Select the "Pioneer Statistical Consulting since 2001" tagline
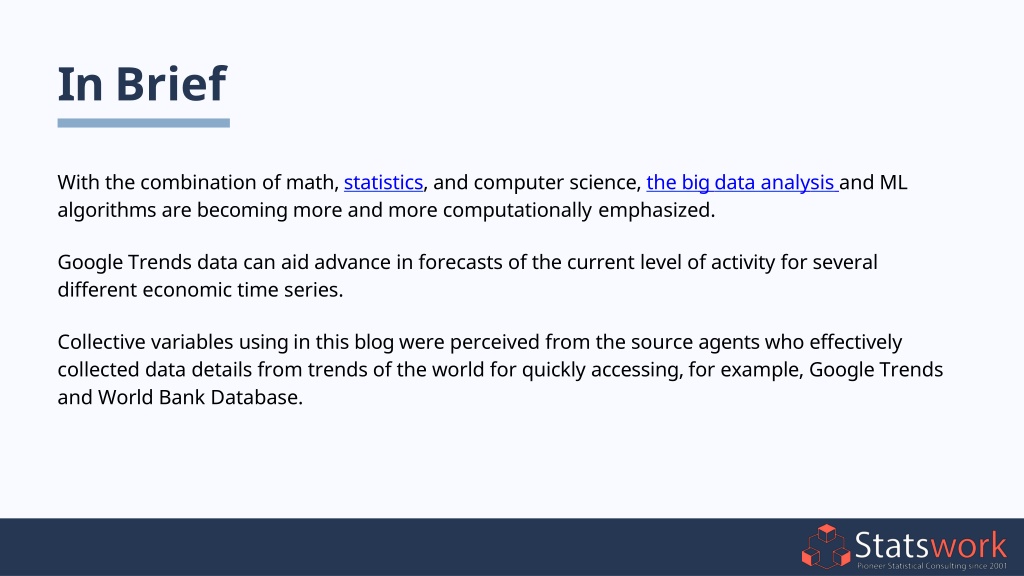Viewport: 1024px width, 576px height. pos(932,566)
